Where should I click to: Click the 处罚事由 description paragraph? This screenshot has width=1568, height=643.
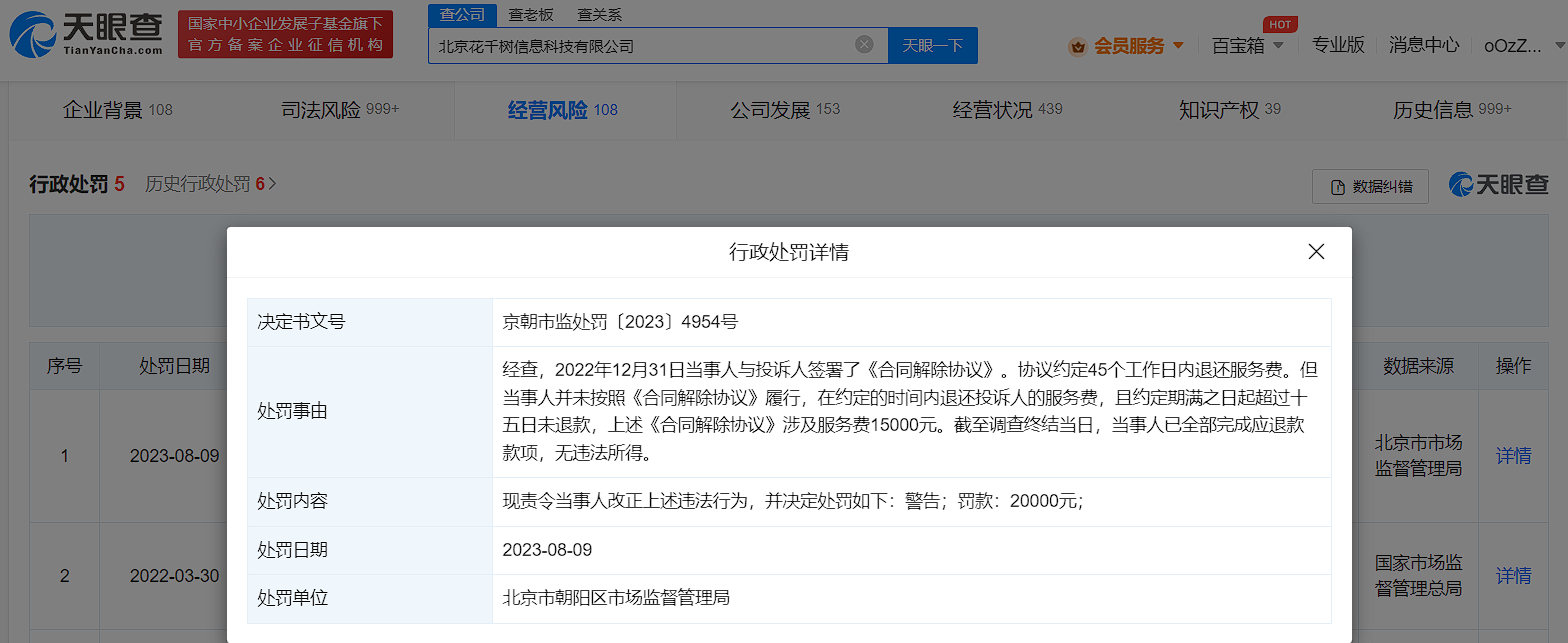click(911, 412)
